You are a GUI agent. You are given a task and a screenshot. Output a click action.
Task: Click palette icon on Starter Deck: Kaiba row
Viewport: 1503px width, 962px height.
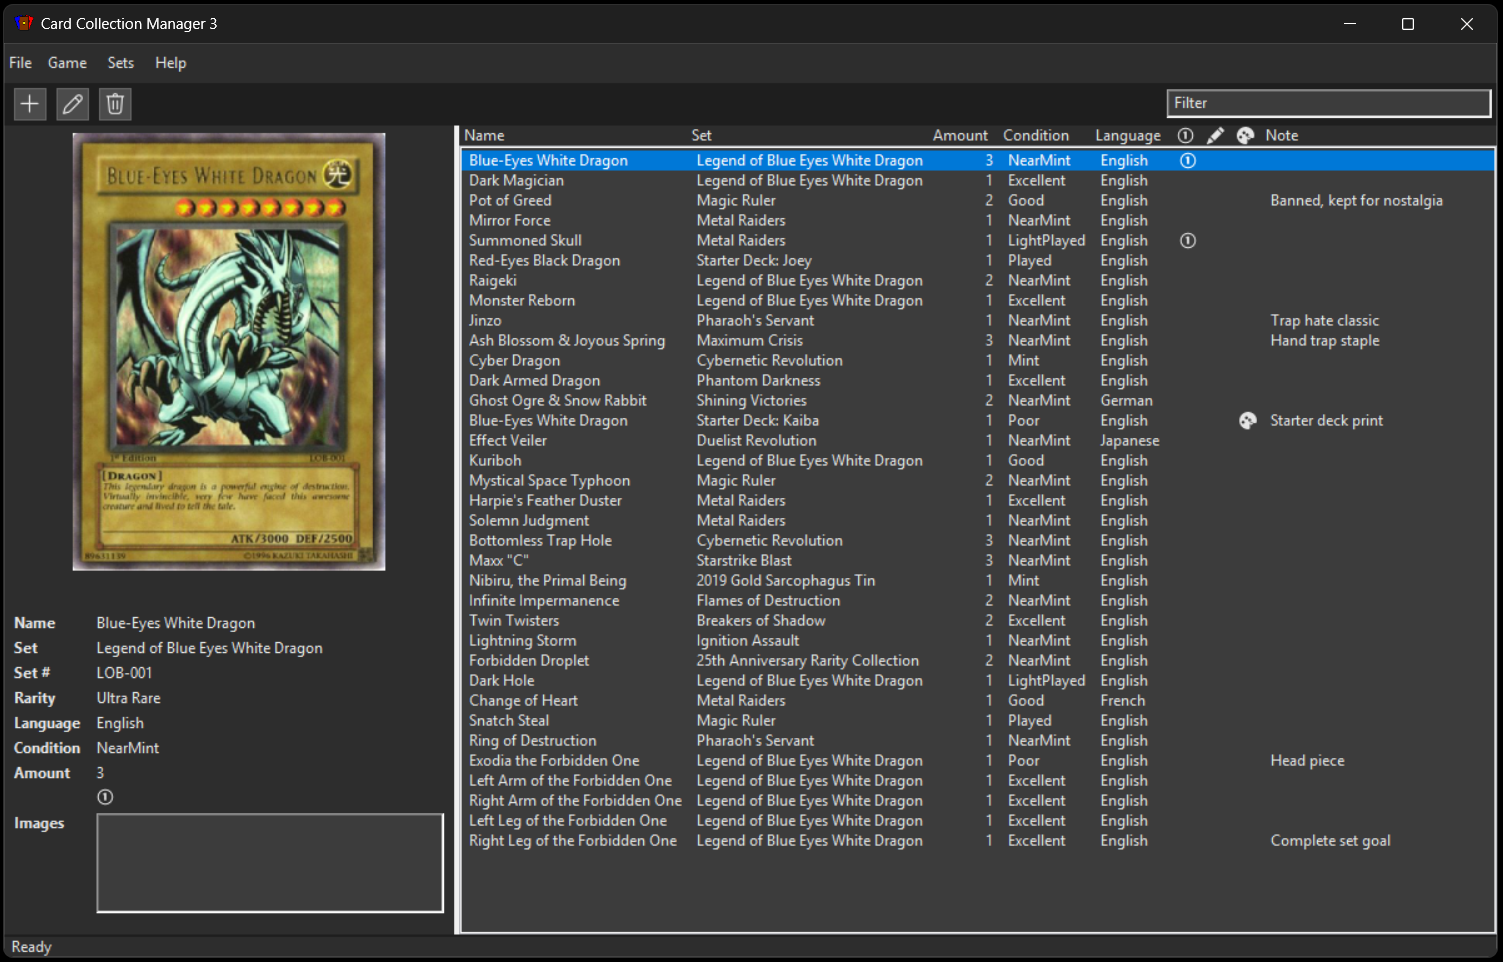coord(1247,420)
